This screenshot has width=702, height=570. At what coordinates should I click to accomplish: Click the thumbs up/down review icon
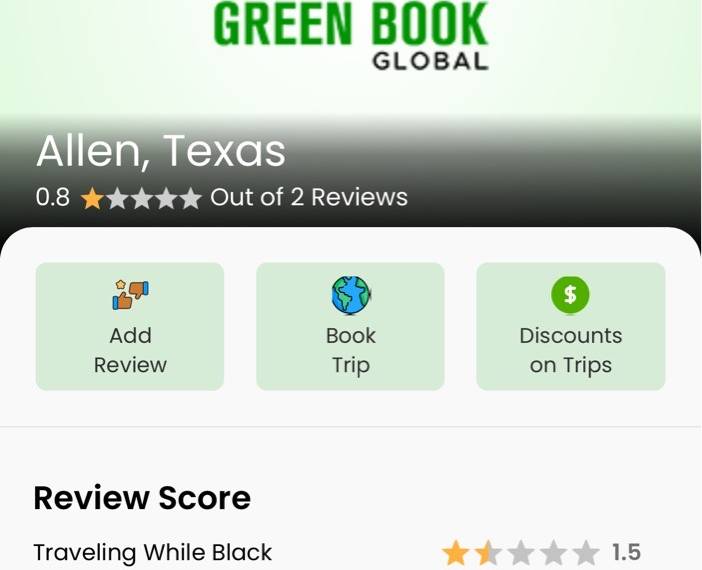pos(130,294)
